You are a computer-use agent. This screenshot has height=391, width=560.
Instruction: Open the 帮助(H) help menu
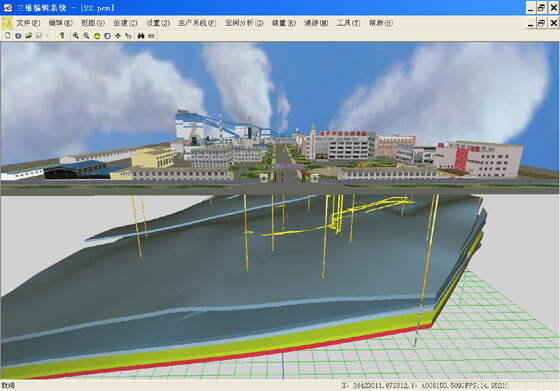coord(381,23)
